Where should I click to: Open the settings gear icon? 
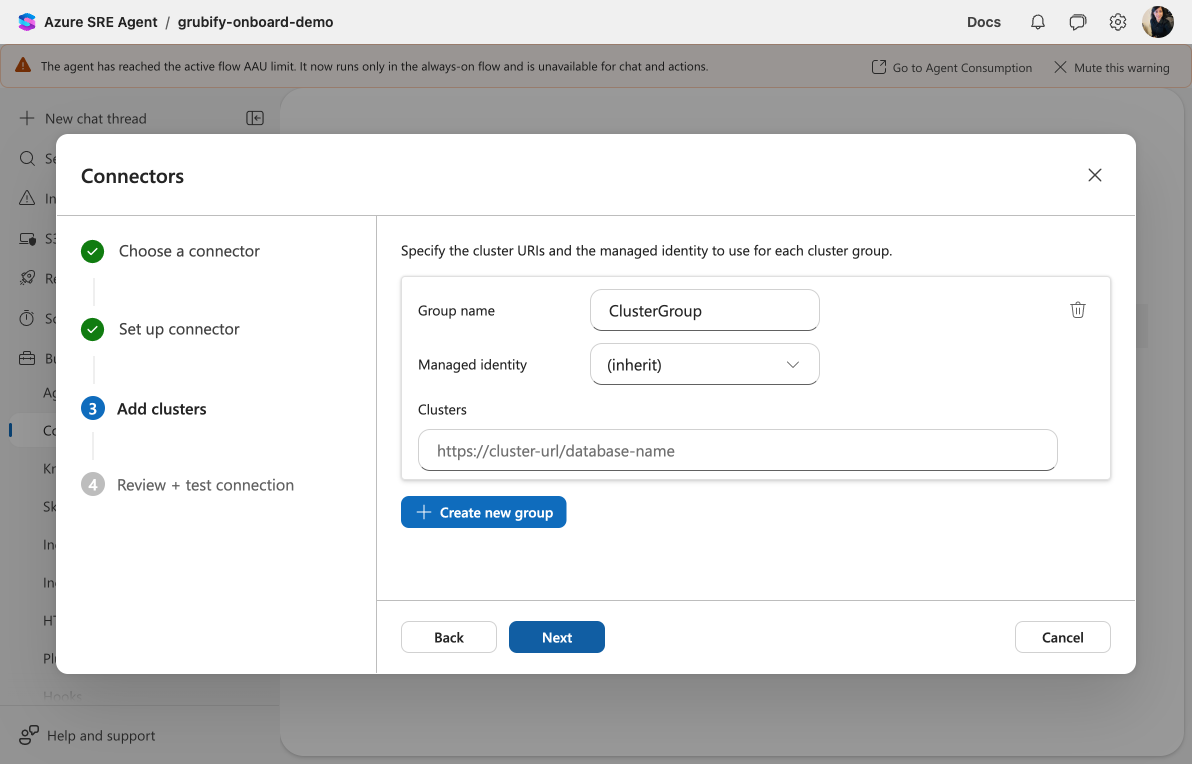click(x=1118, y=22)
